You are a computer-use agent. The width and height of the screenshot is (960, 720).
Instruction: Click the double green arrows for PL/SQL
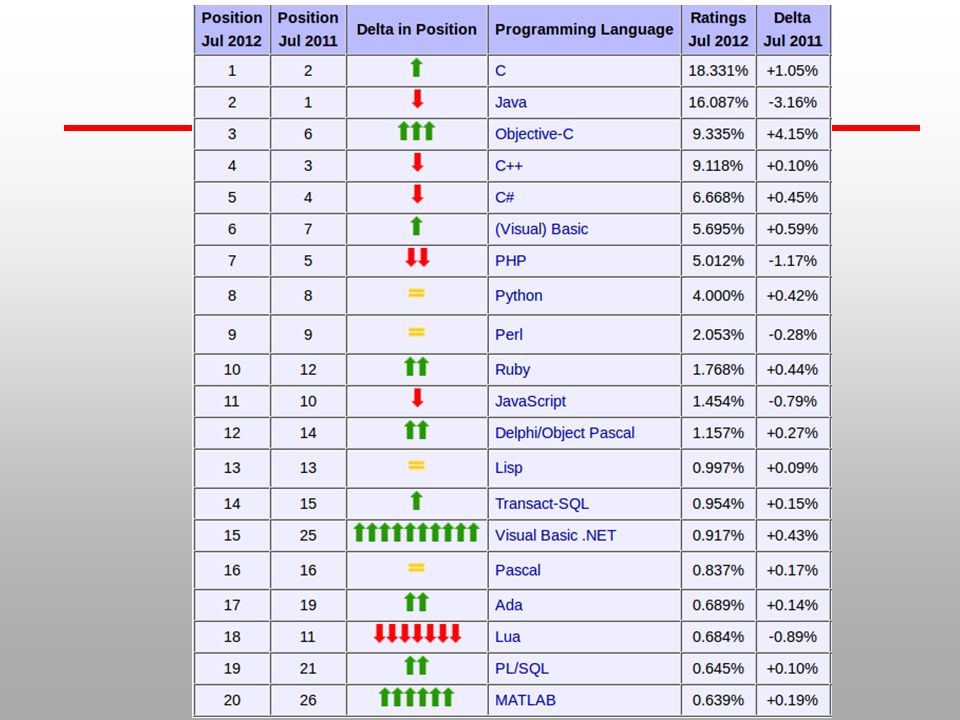(x=416, y=666)
